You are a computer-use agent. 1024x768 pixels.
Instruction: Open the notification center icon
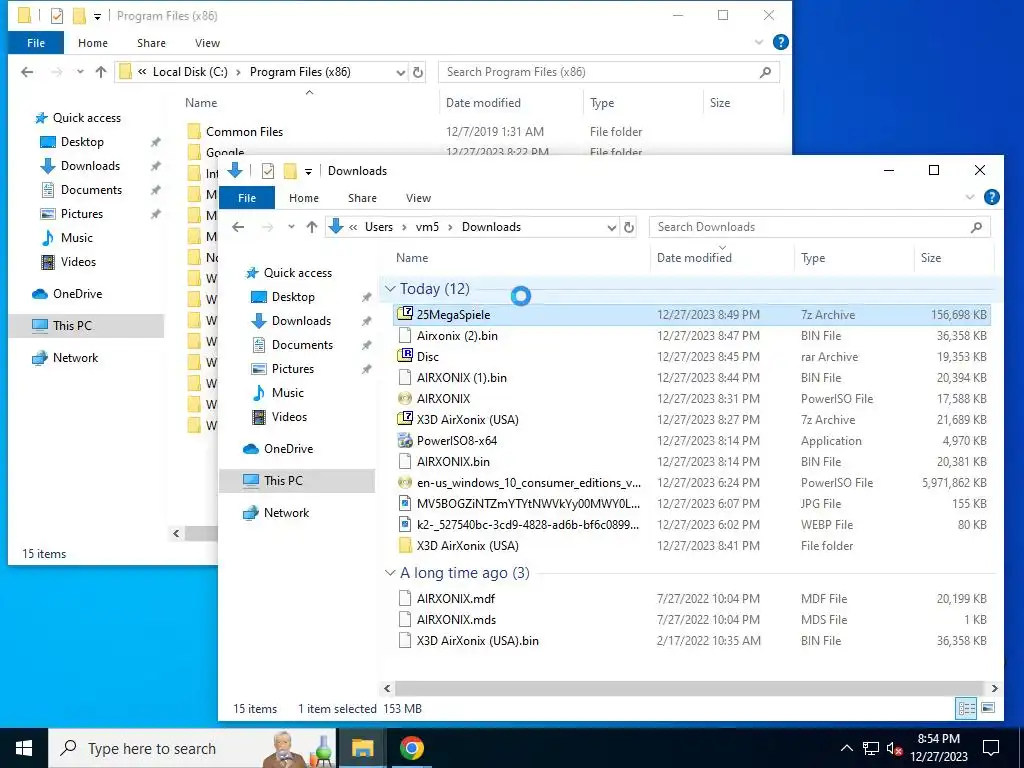pyautogui.click(x=991, y=748)
